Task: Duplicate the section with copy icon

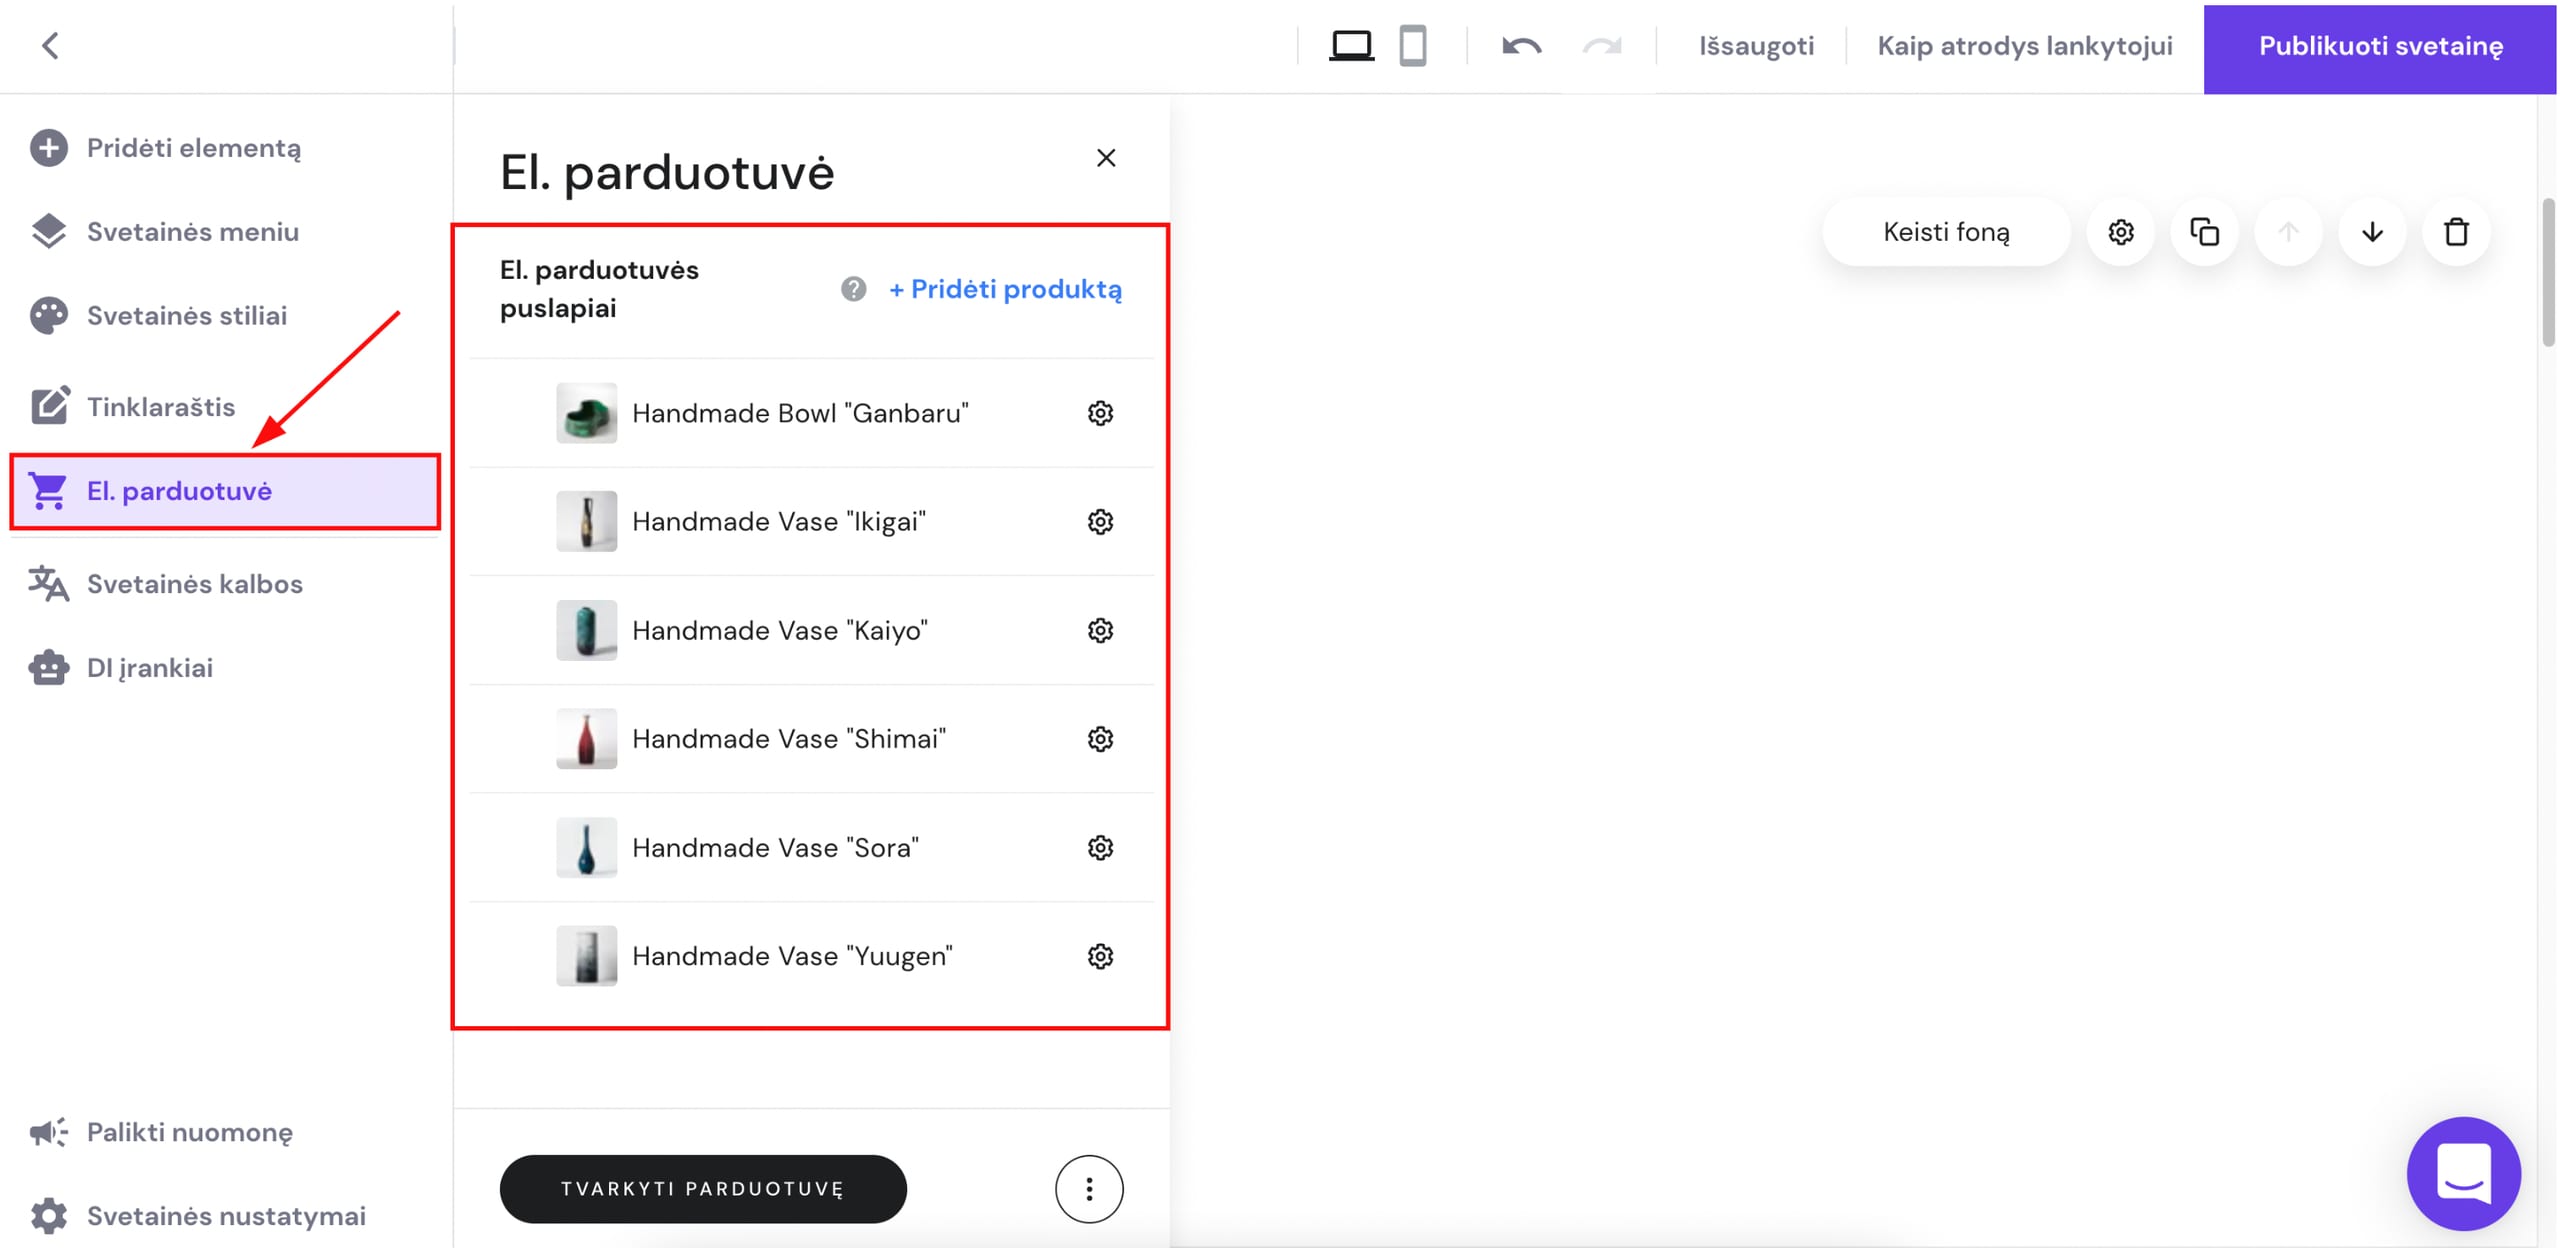Action: [x=2204, y=232]
